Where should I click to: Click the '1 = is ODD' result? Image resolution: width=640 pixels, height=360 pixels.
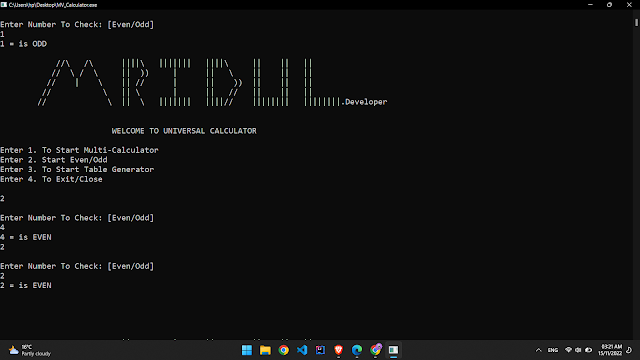pyautogui.click(x=23, y=44)
